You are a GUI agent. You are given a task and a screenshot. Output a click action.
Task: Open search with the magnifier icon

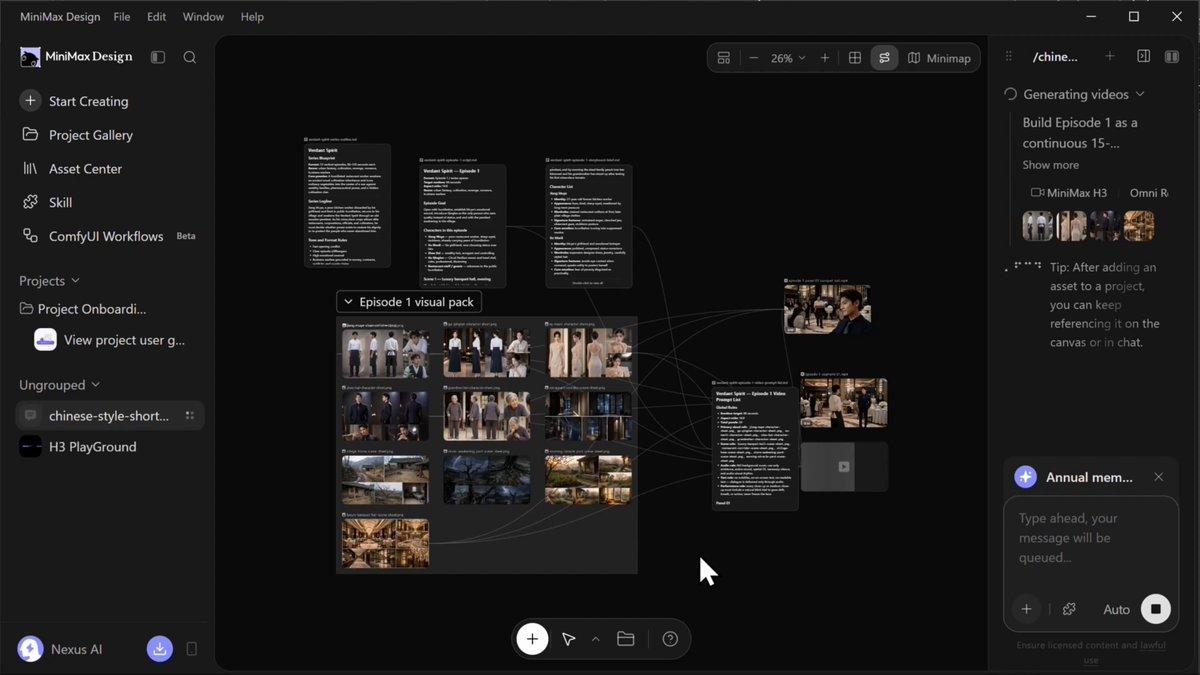tap(190, 57)
